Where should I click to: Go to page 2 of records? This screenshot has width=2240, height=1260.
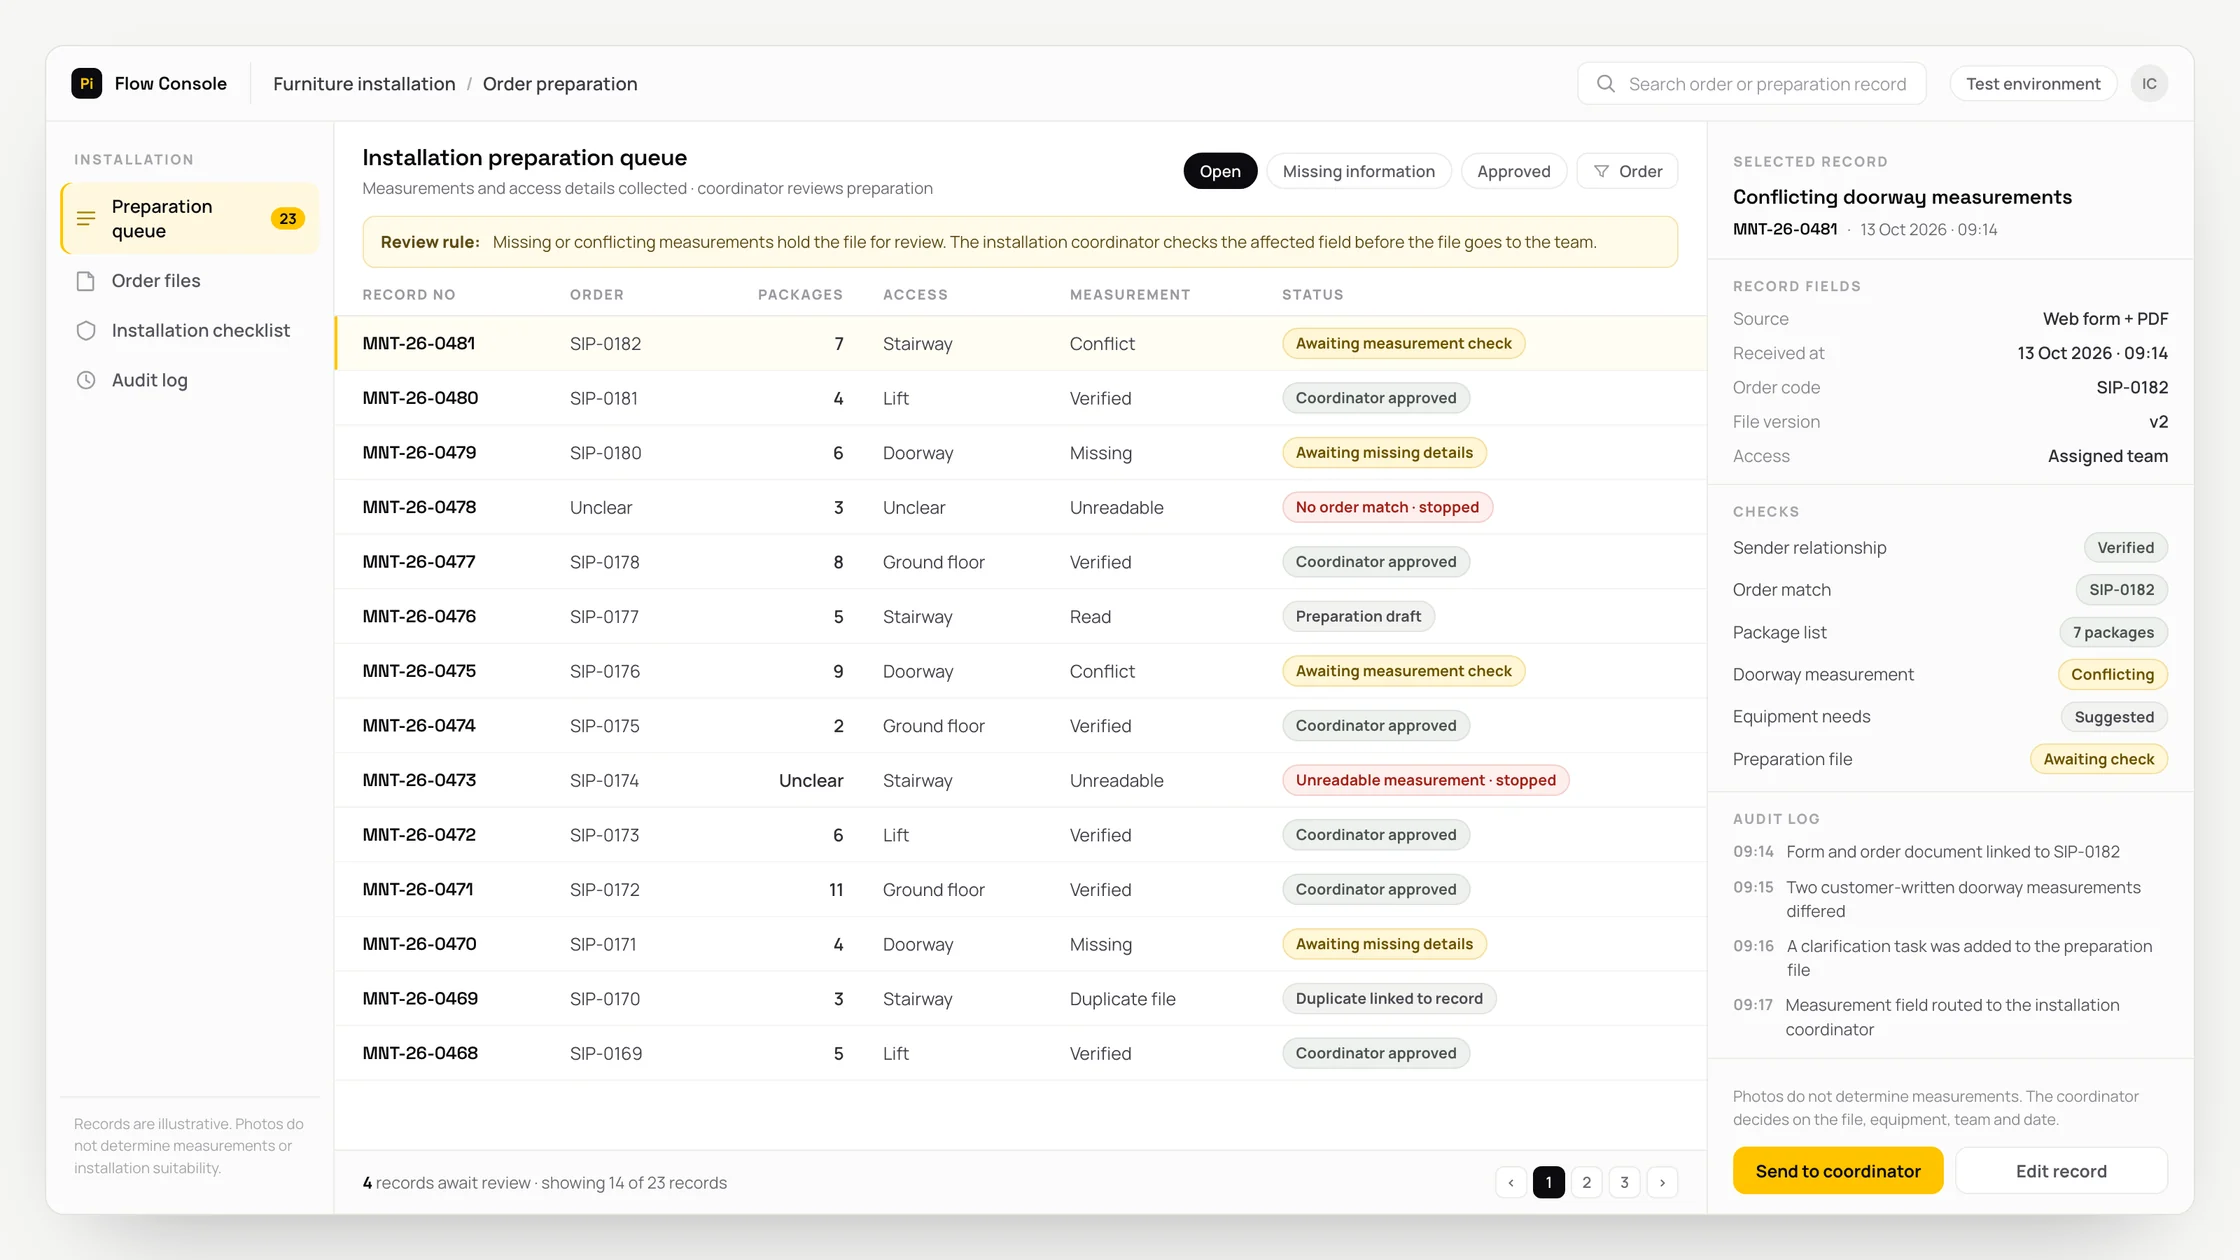coord(1587,1183)
